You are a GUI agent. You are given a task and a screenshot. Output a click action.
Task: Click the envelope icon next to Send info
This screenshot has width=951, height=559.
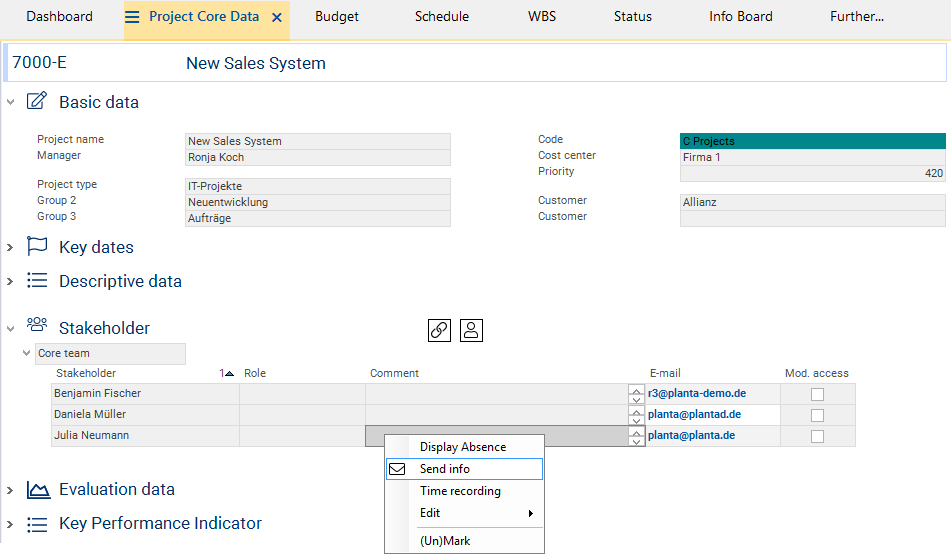[397, 469]
